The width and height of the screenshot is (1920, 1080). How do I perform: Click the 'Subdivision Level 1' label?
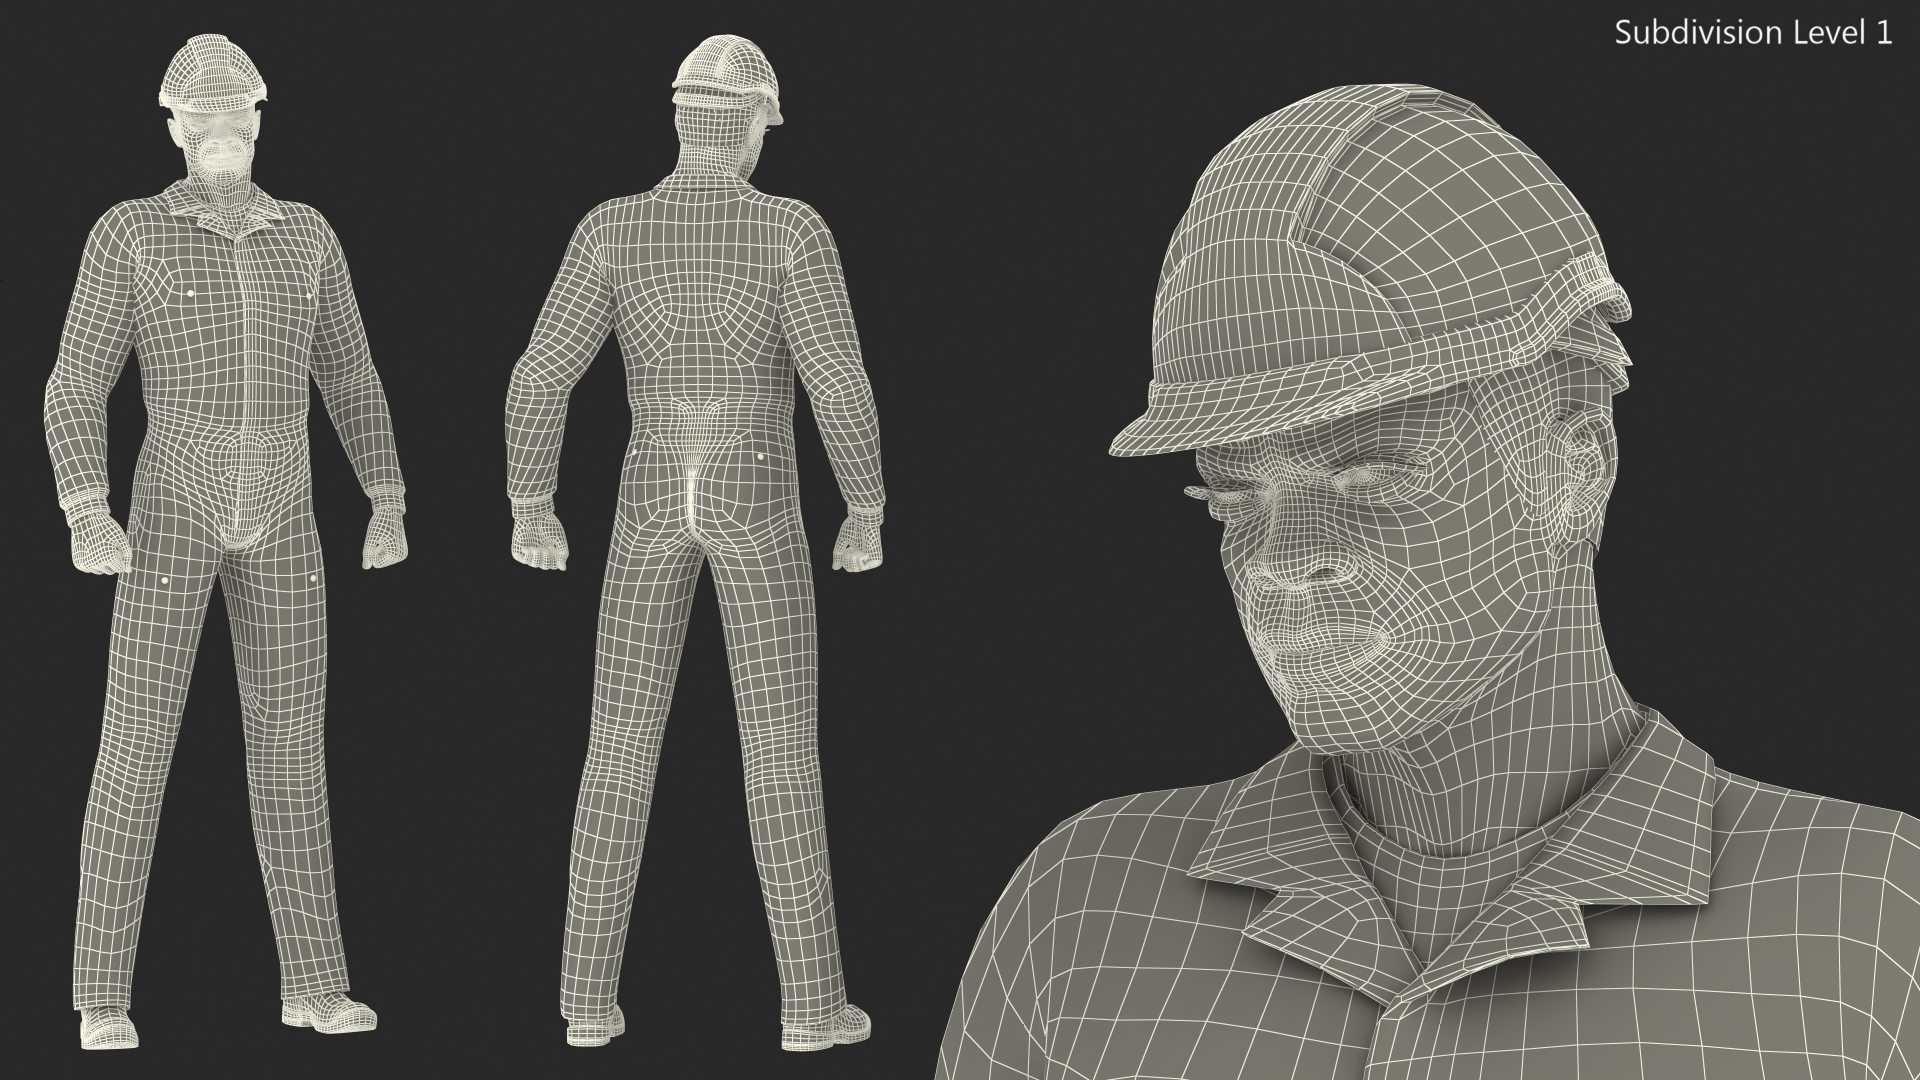(x=1754, y=33)
